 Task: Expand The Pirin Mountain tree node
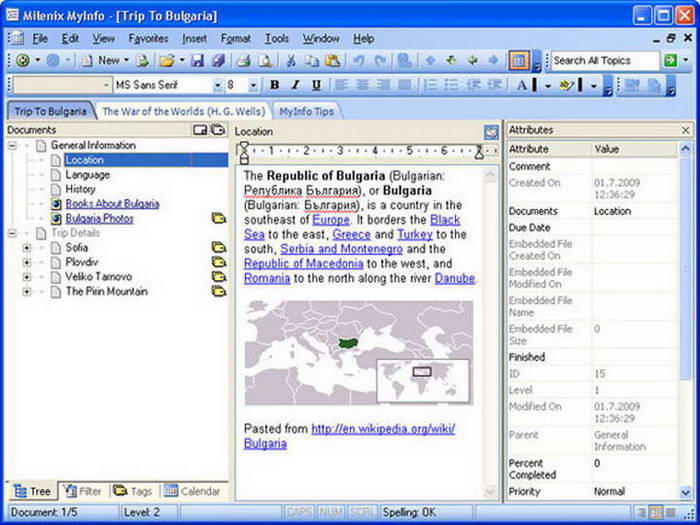(x=27, y=292)
